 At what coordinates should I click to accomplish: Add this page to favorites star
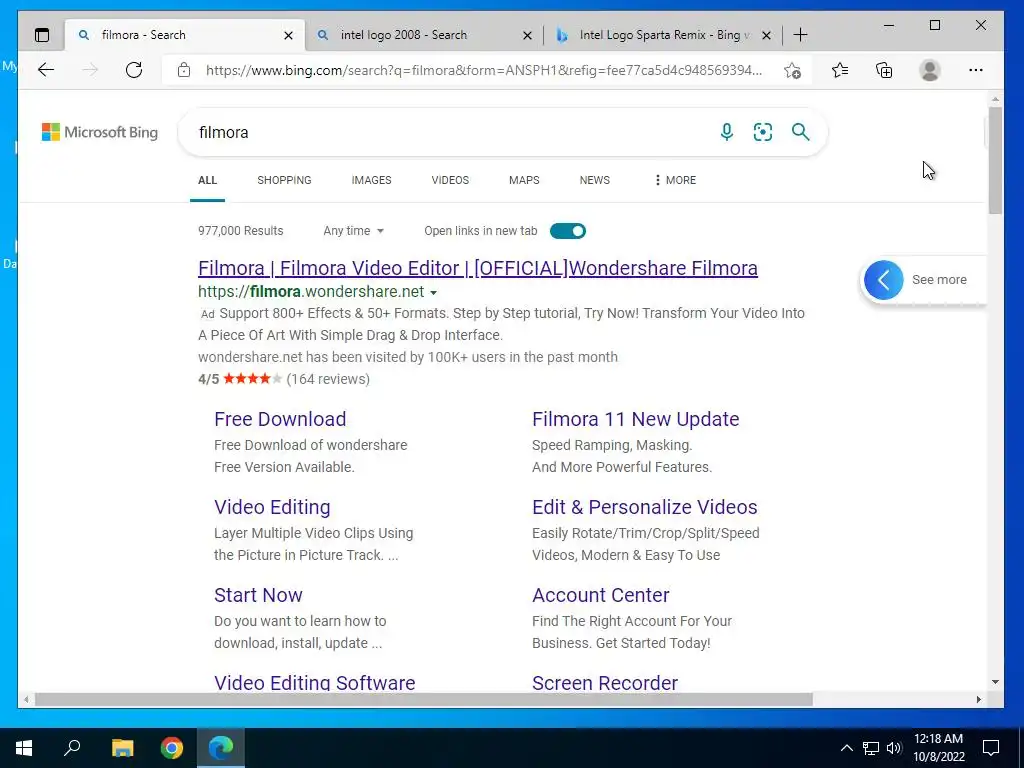[792, 70]
